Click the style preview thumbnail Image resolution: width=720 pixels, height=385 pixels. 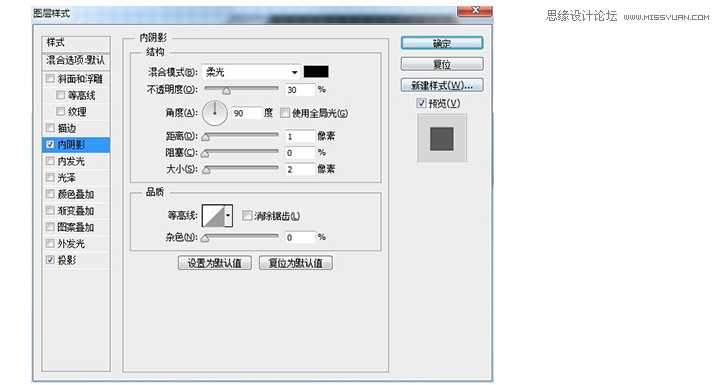coord(442,139)
